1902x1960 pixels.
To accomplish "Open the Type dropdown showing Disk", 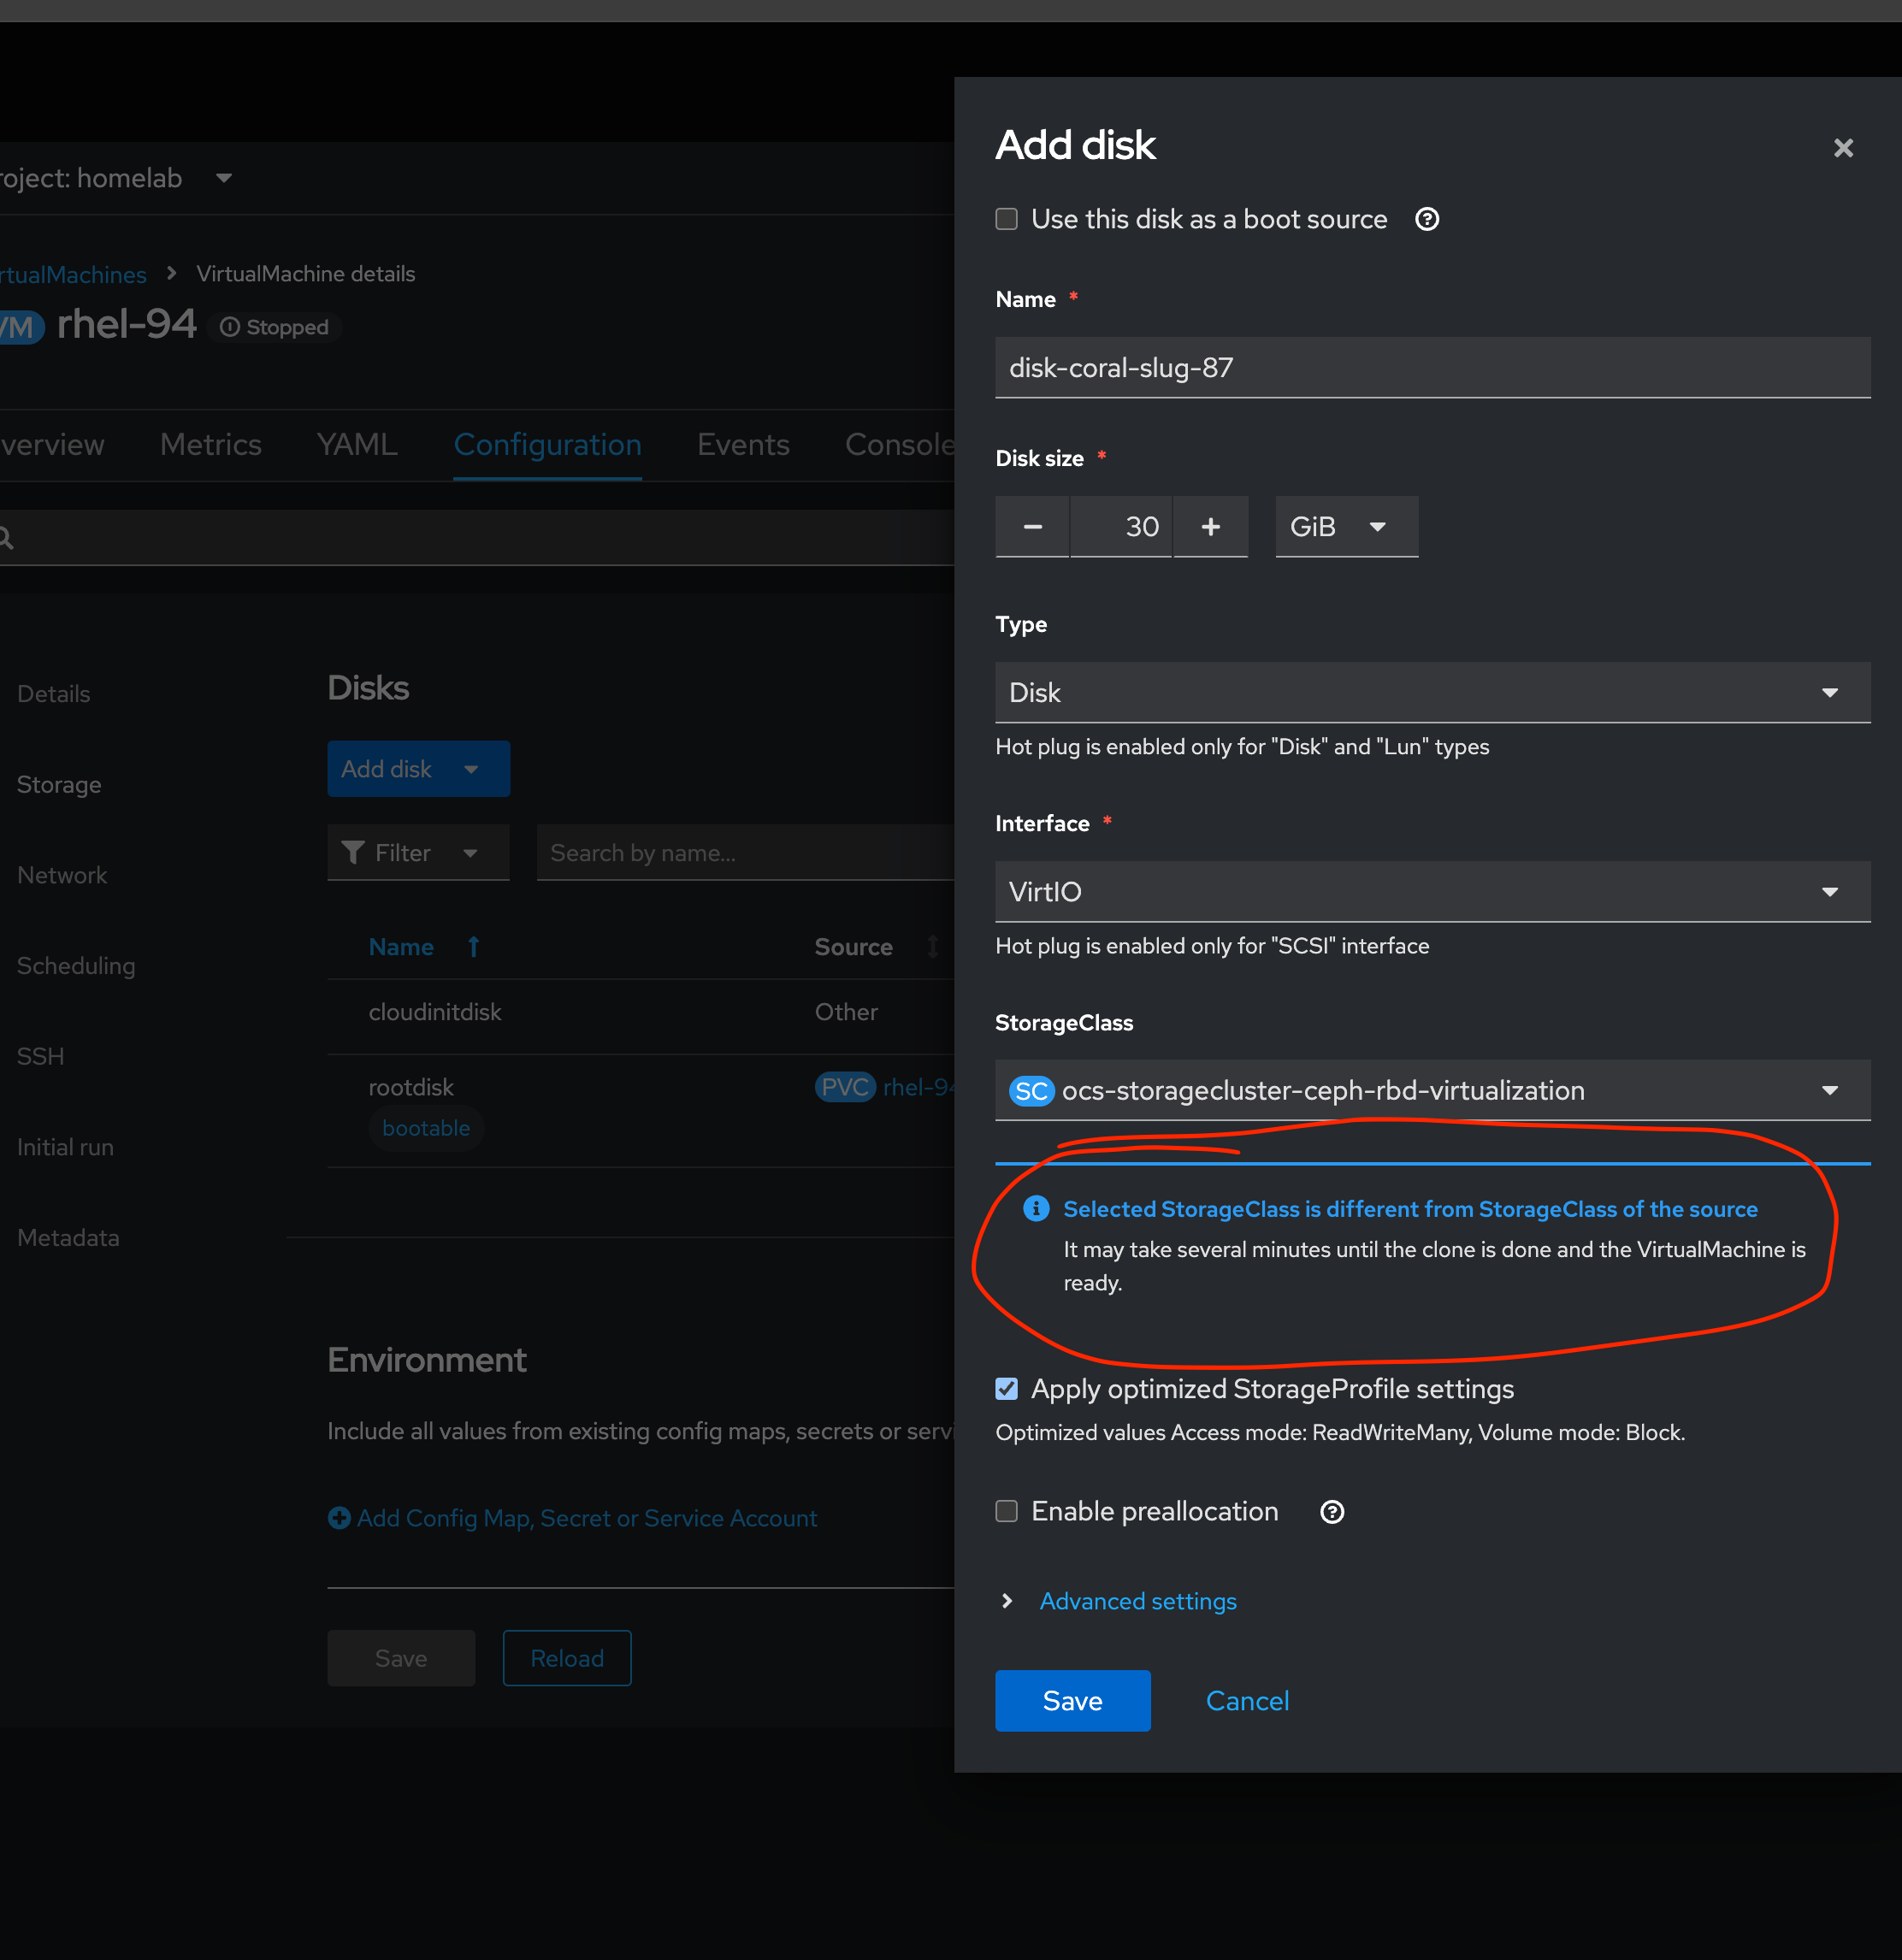I will (1432, 692).
